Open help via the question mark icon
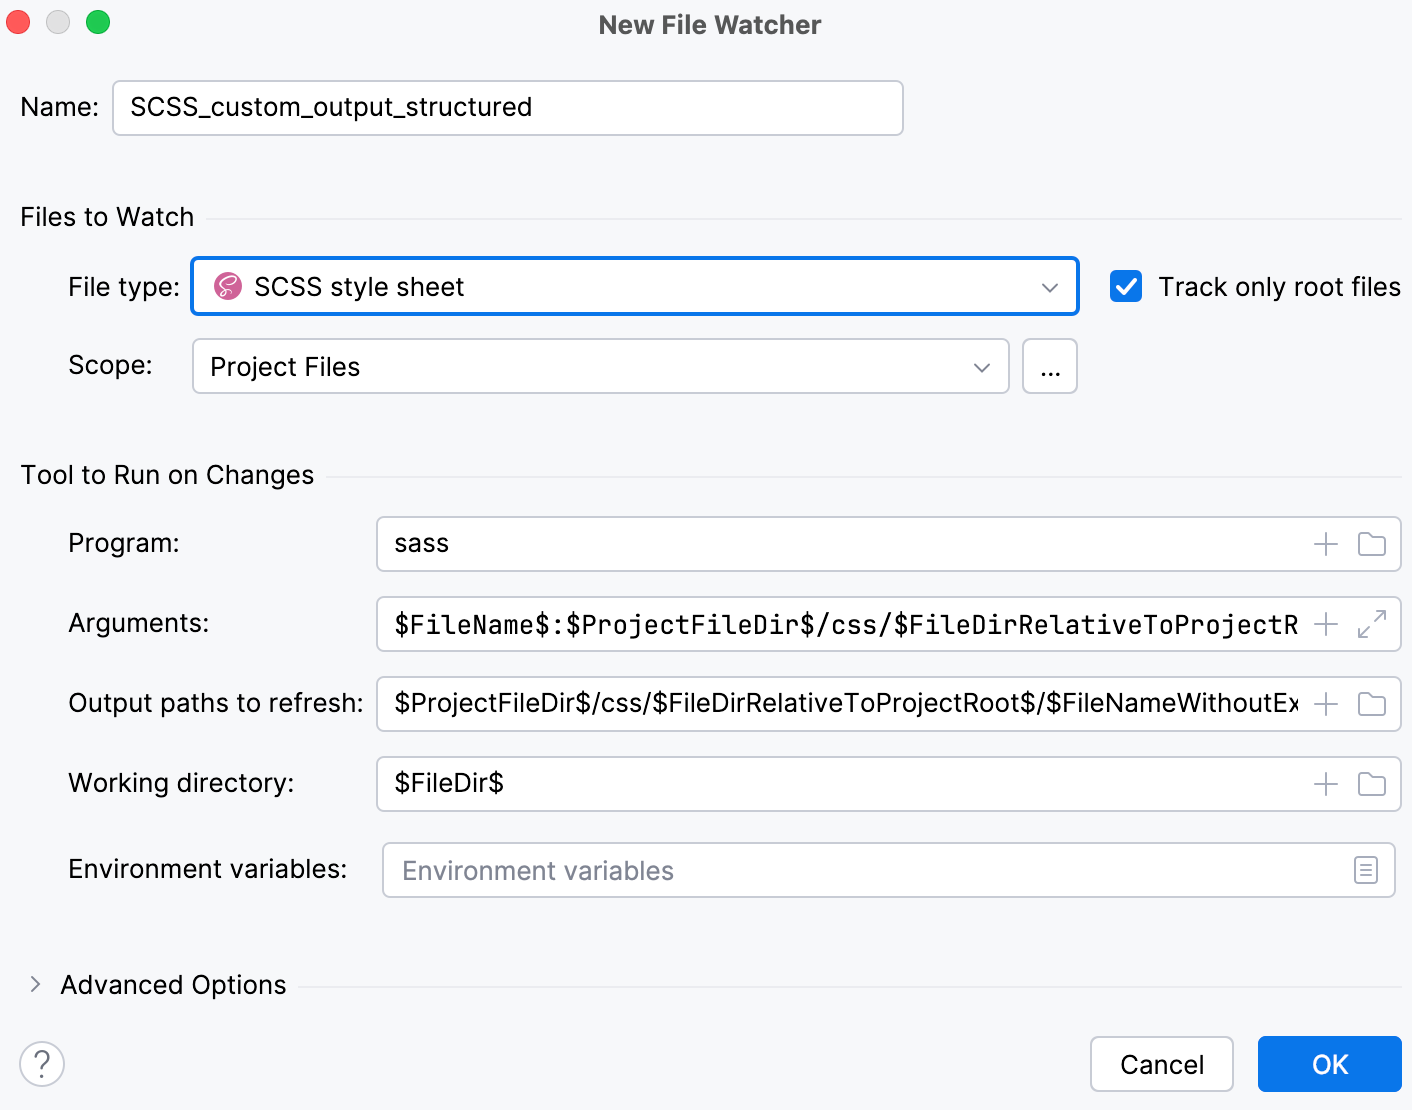This screenshot has height=1110, width=1412. click(x=42, y=1064)
